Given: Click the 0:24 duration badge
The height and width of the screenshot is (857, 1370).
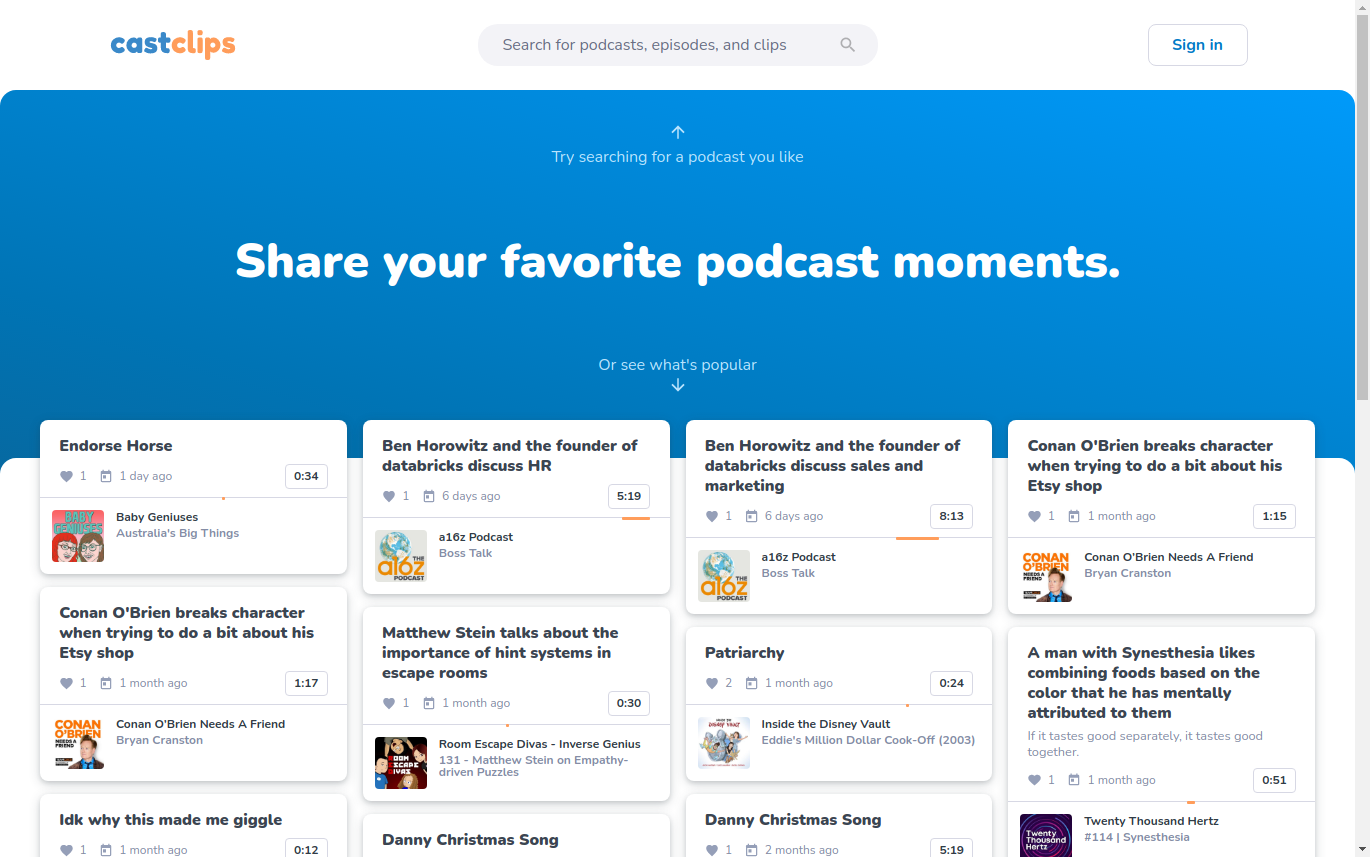Looking at the screenshot, I should [952, 683].
